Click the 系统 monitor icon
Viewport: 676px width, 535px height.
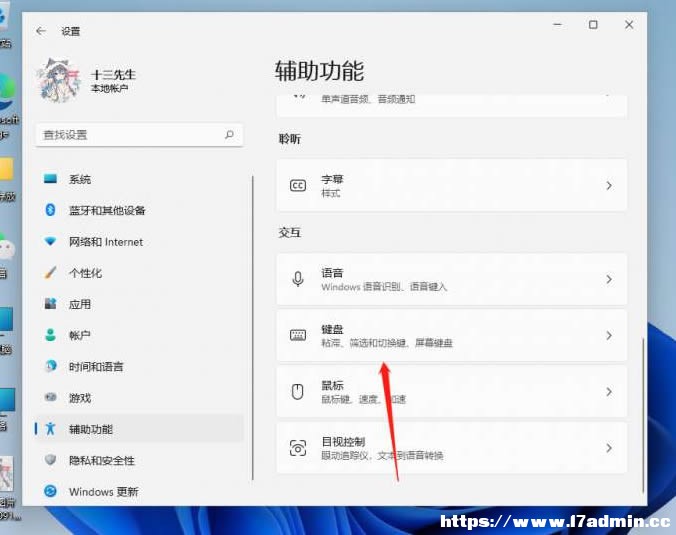click(50, 178)
